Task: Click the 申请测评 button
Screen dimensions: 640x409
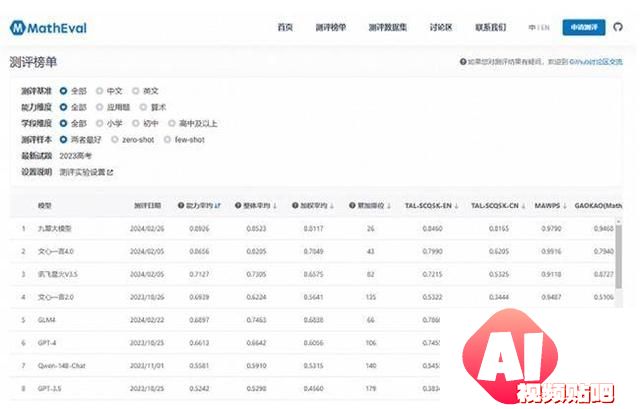Action: pos(584,27)
